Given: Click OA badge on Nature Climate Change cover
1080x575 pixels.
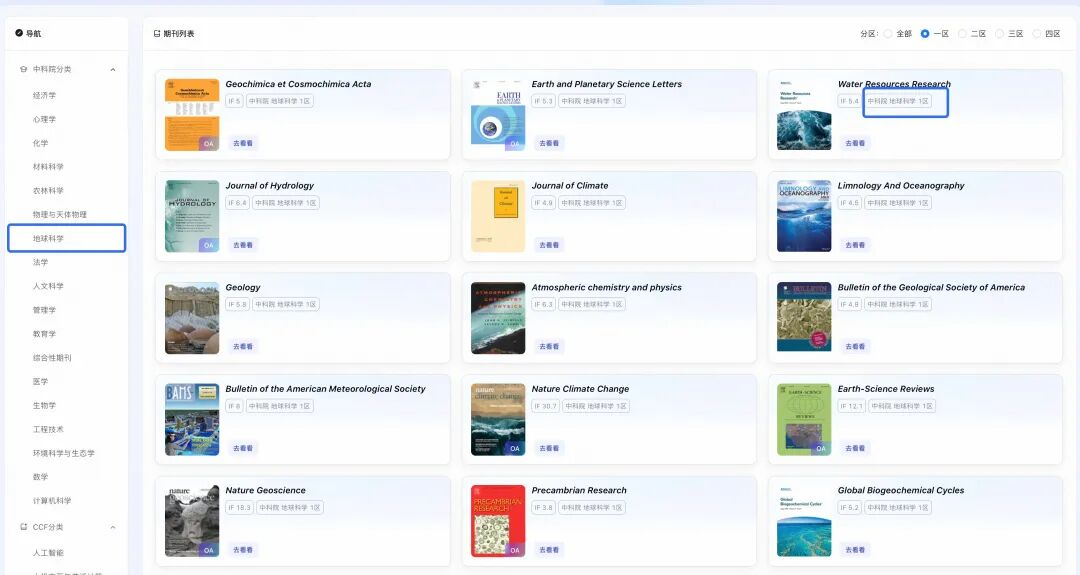Looking at the screenshot, I should (x=515, y=448).
